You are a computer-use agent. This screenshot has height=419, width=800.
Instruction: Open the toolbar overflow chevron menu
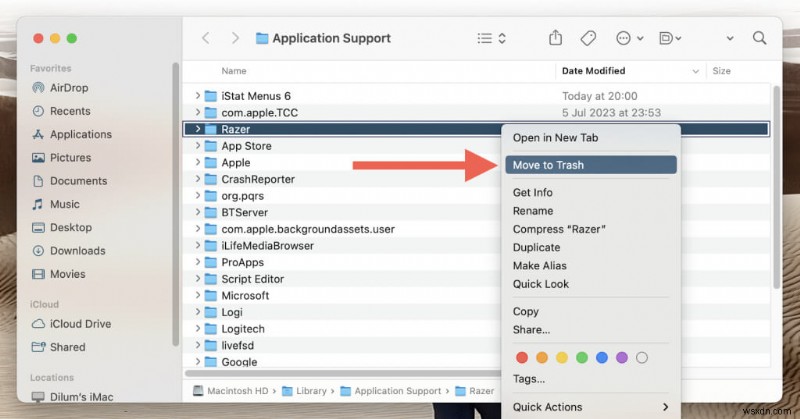(x=730, y=38)
